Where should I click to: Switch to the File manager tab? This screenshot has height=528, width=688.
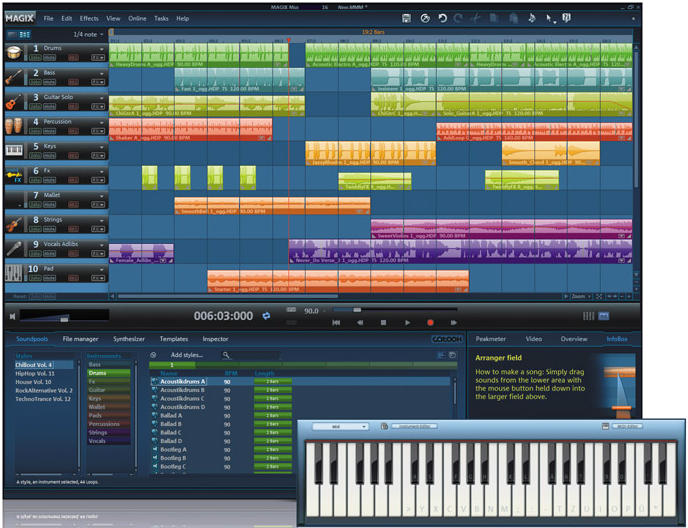(x=80, y=339)
